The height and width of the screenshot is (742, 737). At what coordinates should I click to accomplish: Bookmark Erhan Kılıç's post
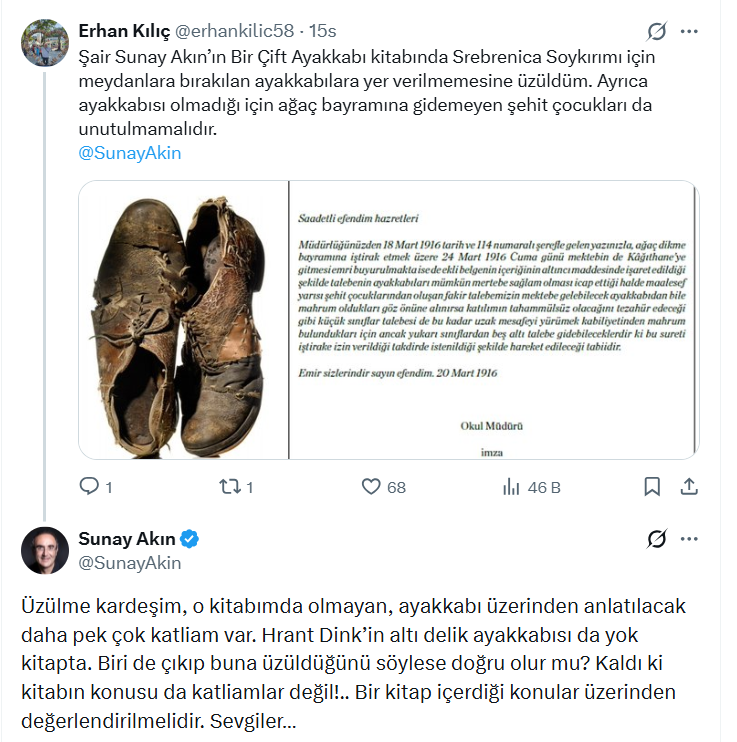[652, 487]
